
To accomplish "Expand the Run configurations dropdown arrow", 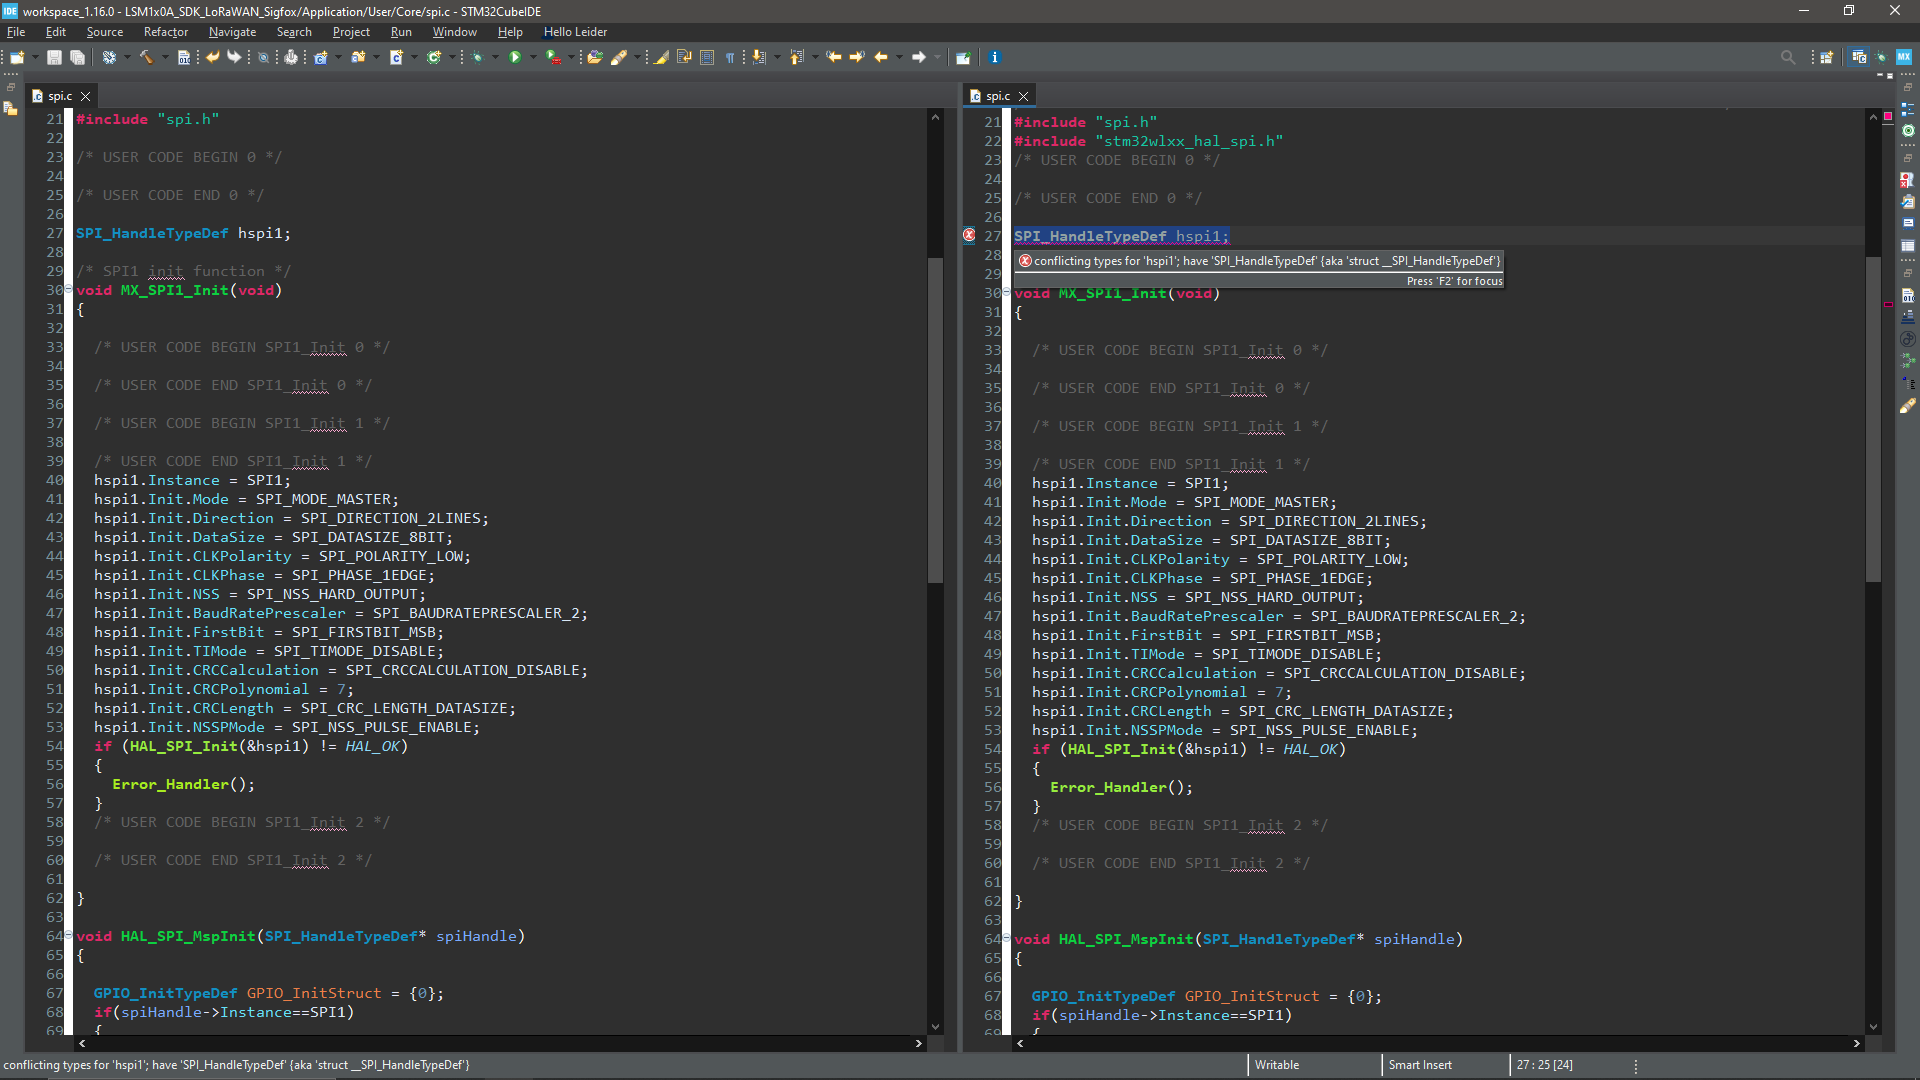I will (533, 58).
